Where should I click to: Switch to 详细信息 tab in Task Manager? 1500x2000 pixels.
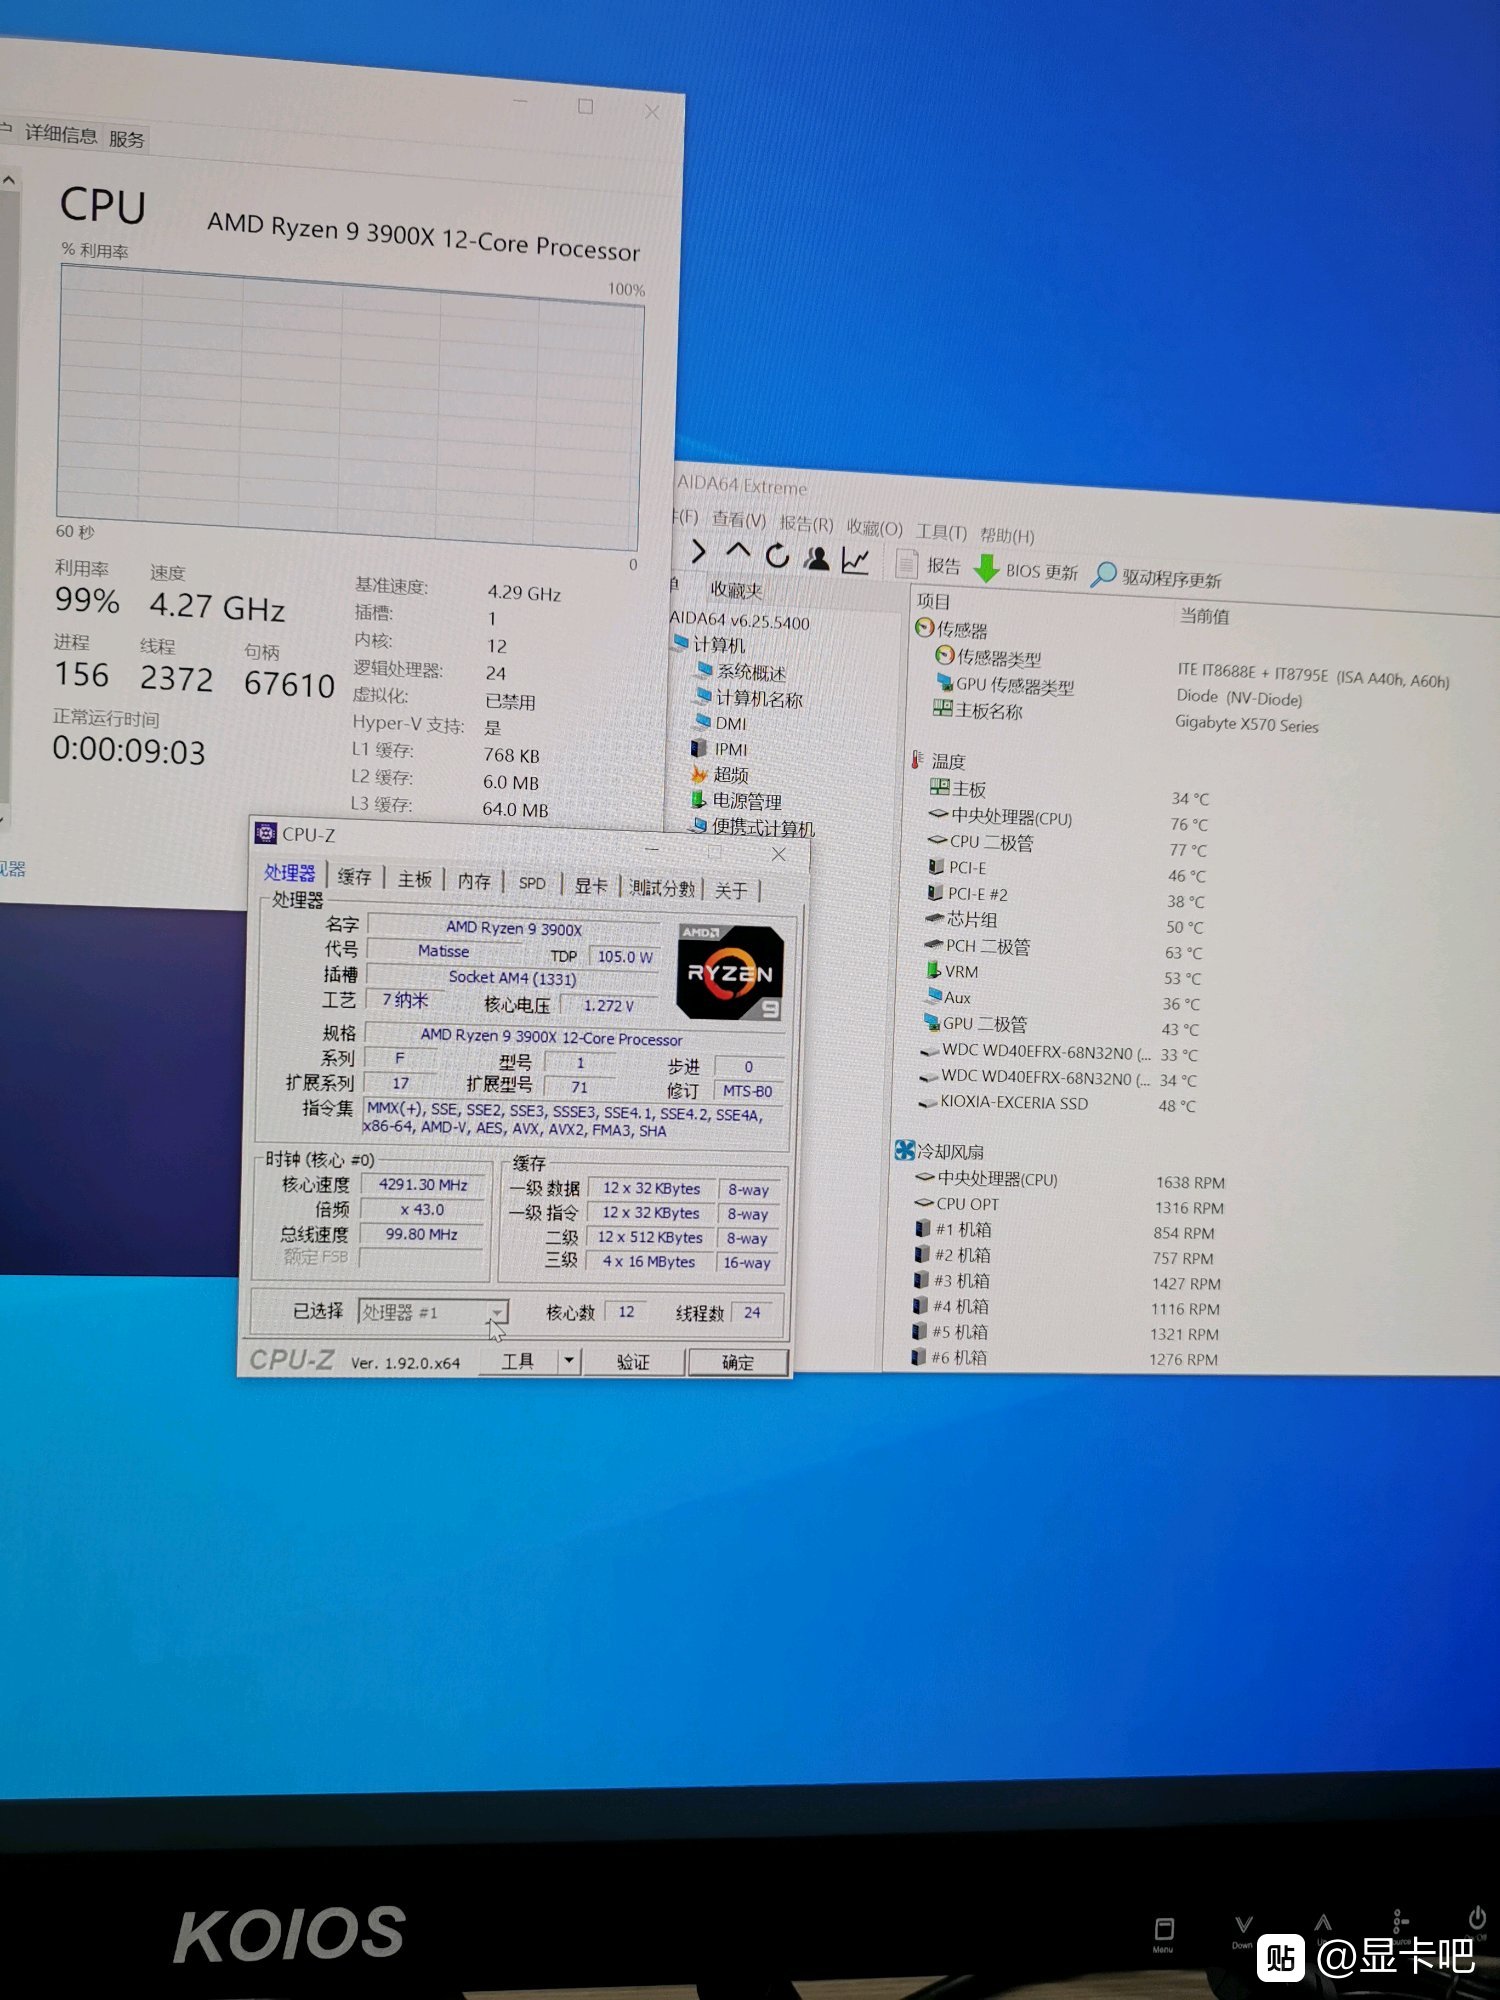click(x=61, y=134)
